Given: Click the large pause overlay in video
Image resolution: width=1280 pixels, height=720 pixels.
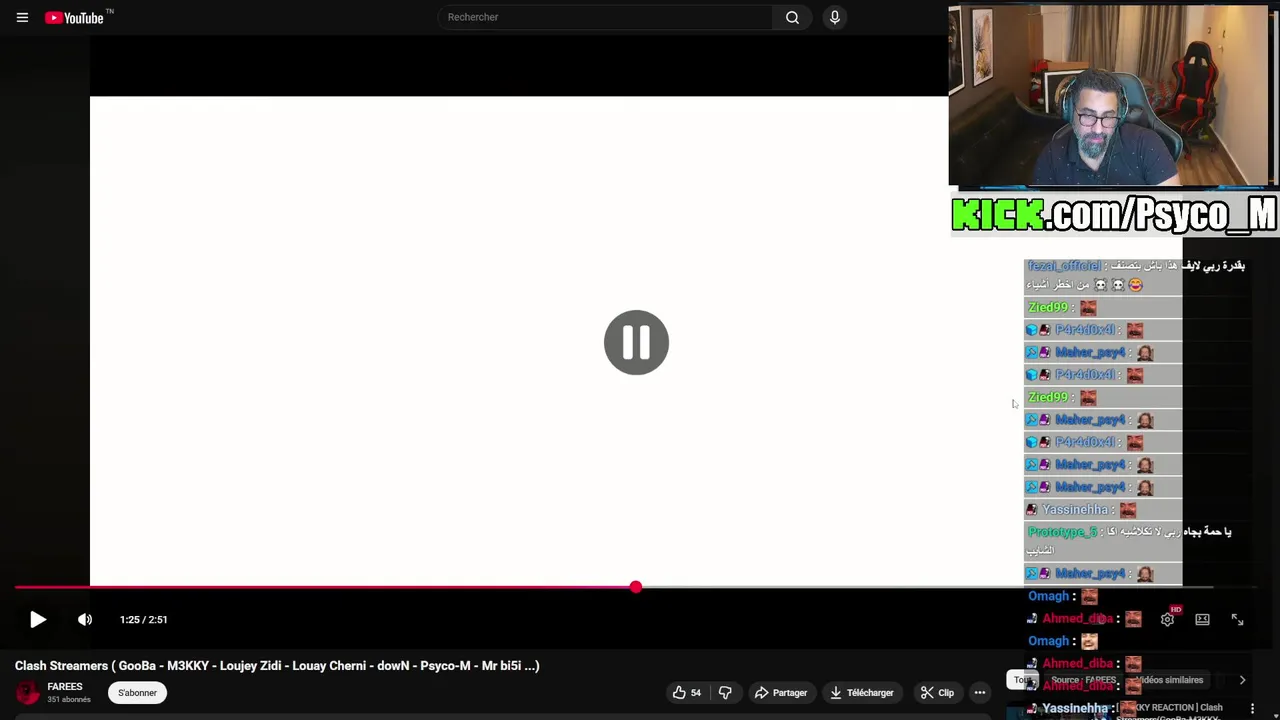Looking at the screenshot, I should tap(636, 343).
